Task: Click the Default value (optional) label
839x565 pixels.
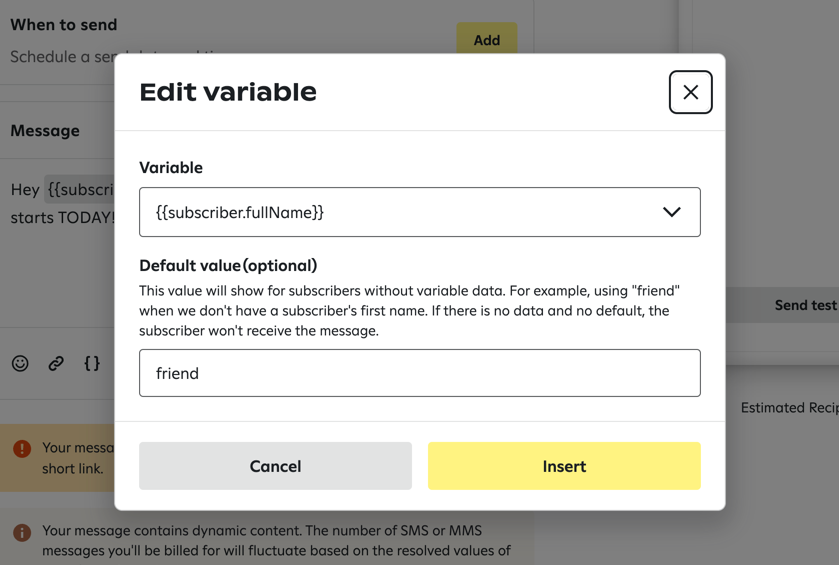Action: 228,265
